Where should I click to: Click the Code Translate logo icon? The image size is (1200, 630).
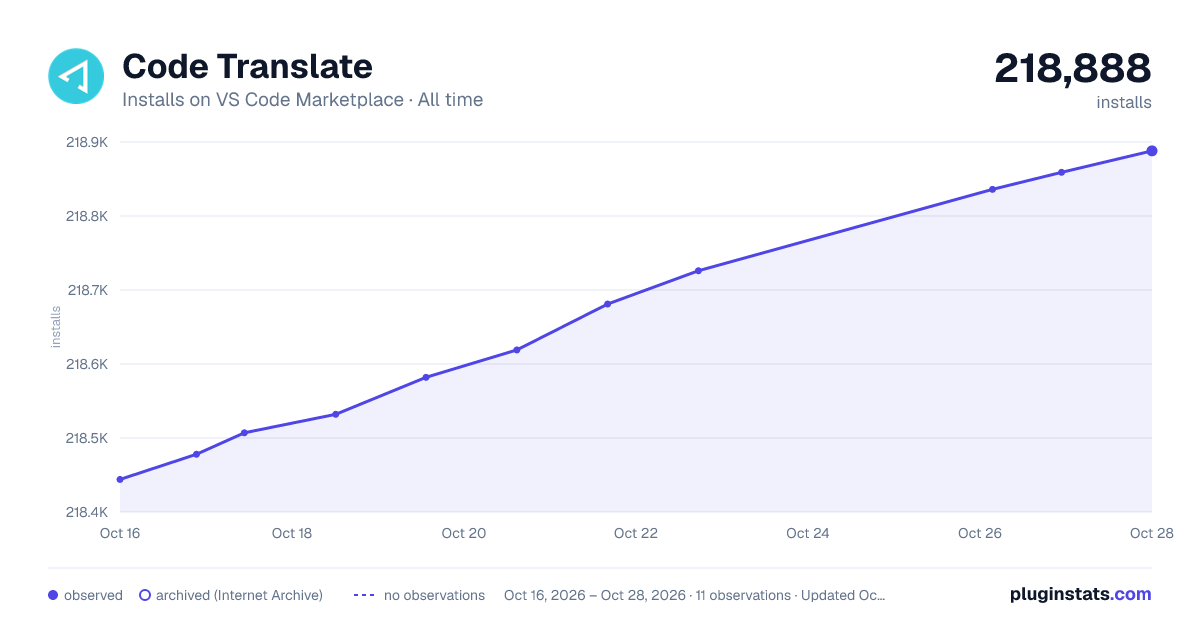tap(76, 76)
